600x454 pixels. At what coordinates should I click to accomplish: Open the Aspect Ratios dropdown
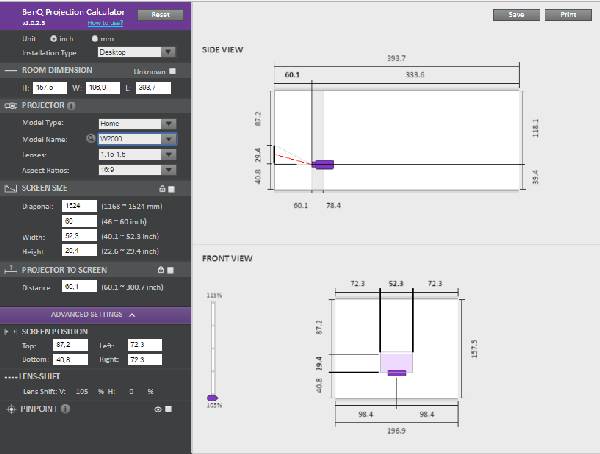[137, 170]
